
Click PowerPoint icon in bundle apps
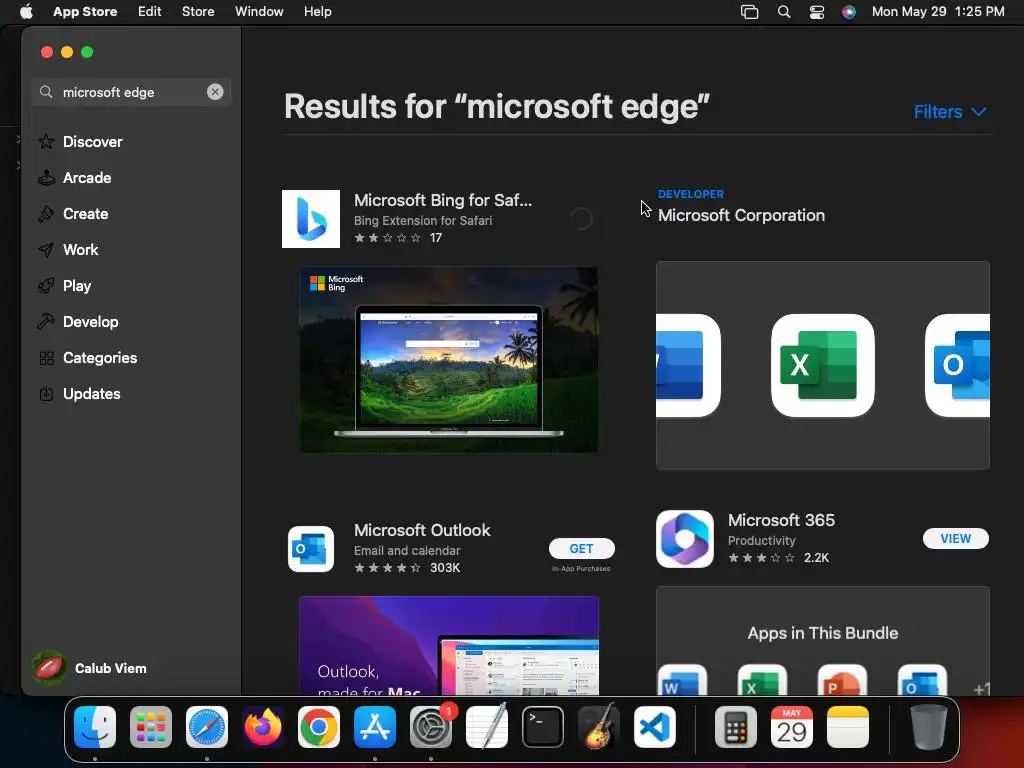click(x=842, y=680)
